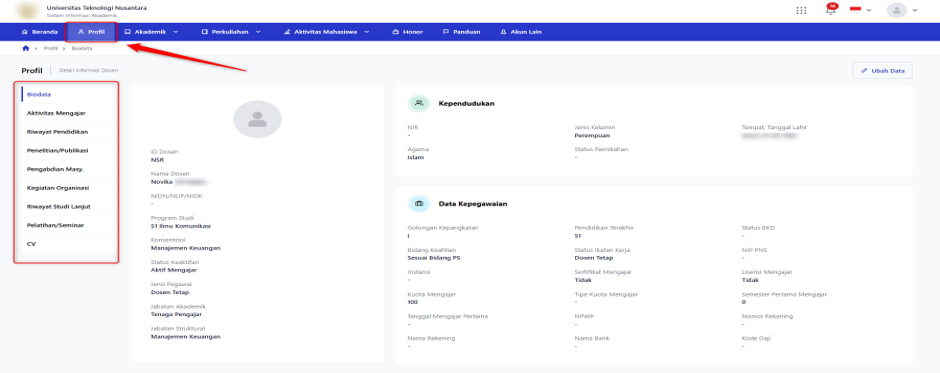Screen dimensions: 940x373
Task: Go to the Beranda menu
Action: (x=40, y=32)
